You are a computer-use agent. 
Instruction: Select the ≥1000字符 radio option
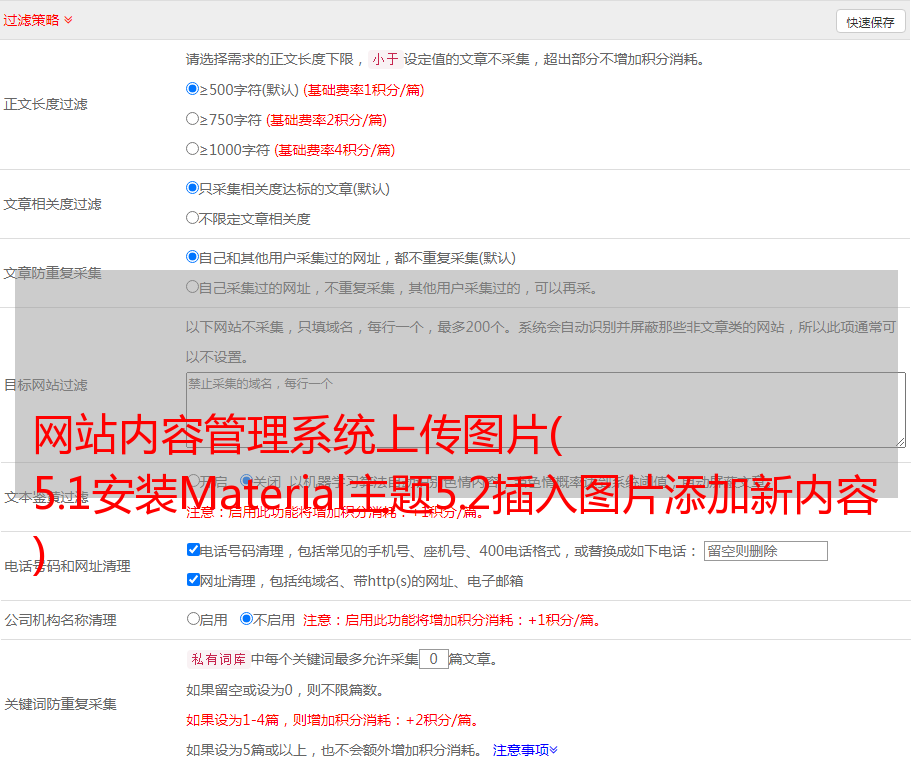(193, 149)
